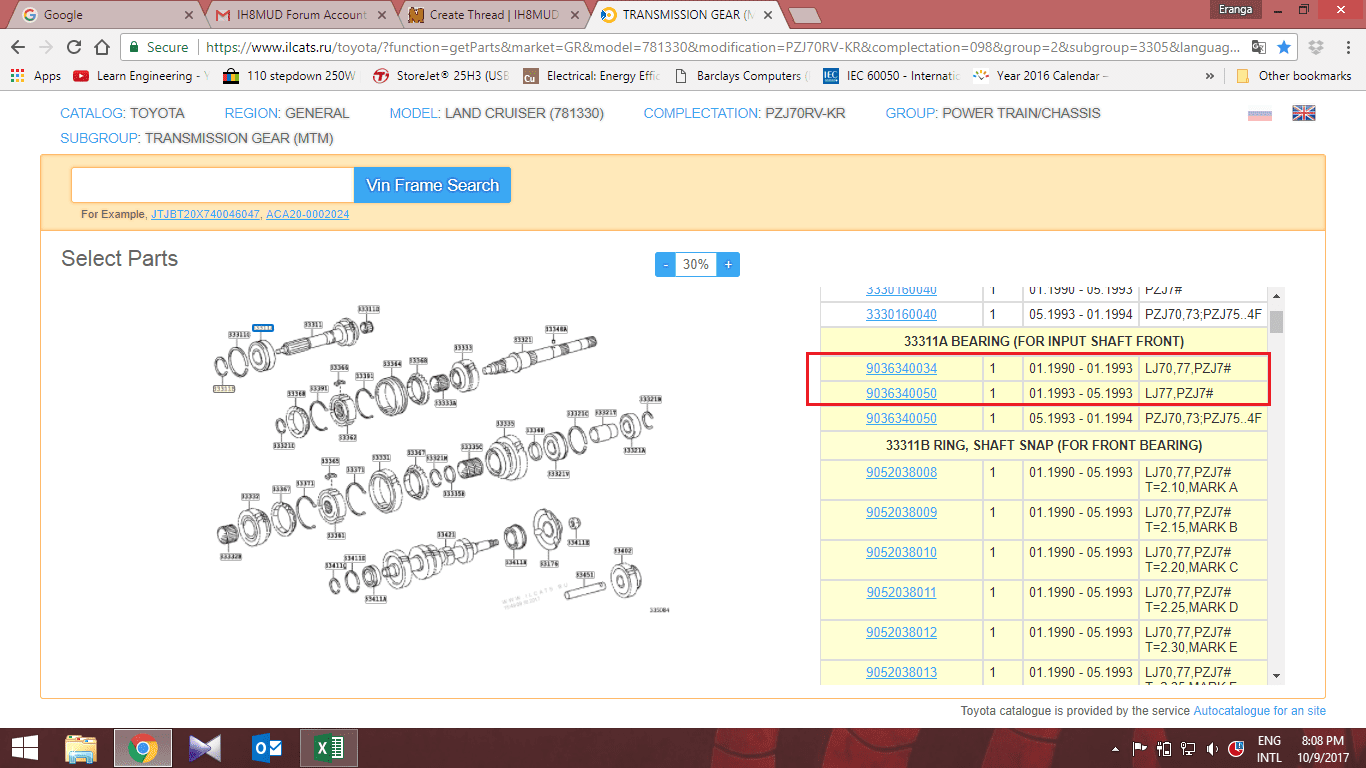The width and height of the screenshot is (1366, 768).
Task: Open the translate page icon in address bar
Action: pyautogui.click(x=1259, y=47)
